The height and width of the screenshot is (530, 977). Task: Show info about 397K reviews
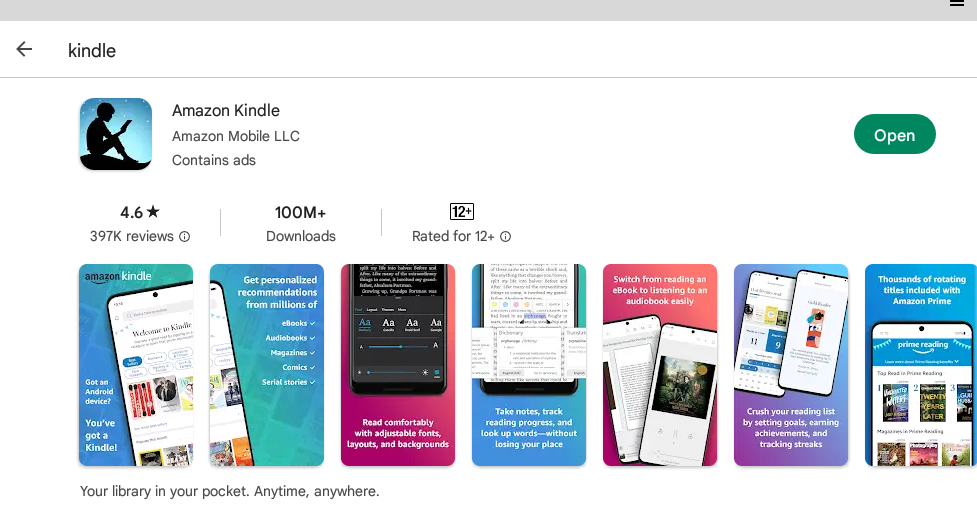point(184,237)
